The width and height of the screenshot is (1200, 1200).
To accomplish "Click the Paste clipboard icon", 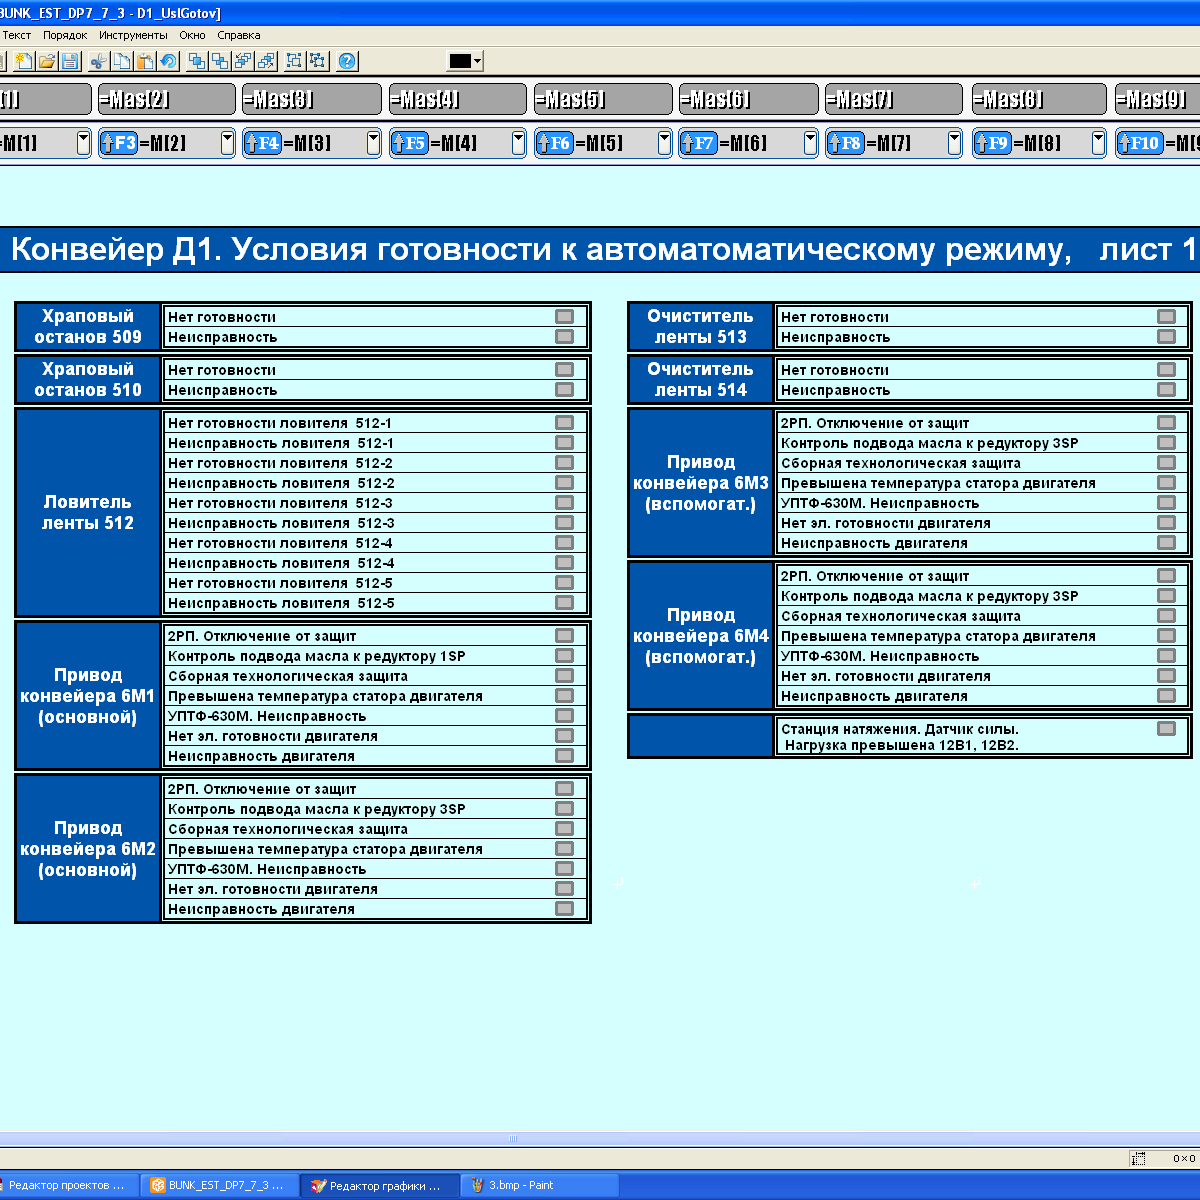I will tap(145, 61).
